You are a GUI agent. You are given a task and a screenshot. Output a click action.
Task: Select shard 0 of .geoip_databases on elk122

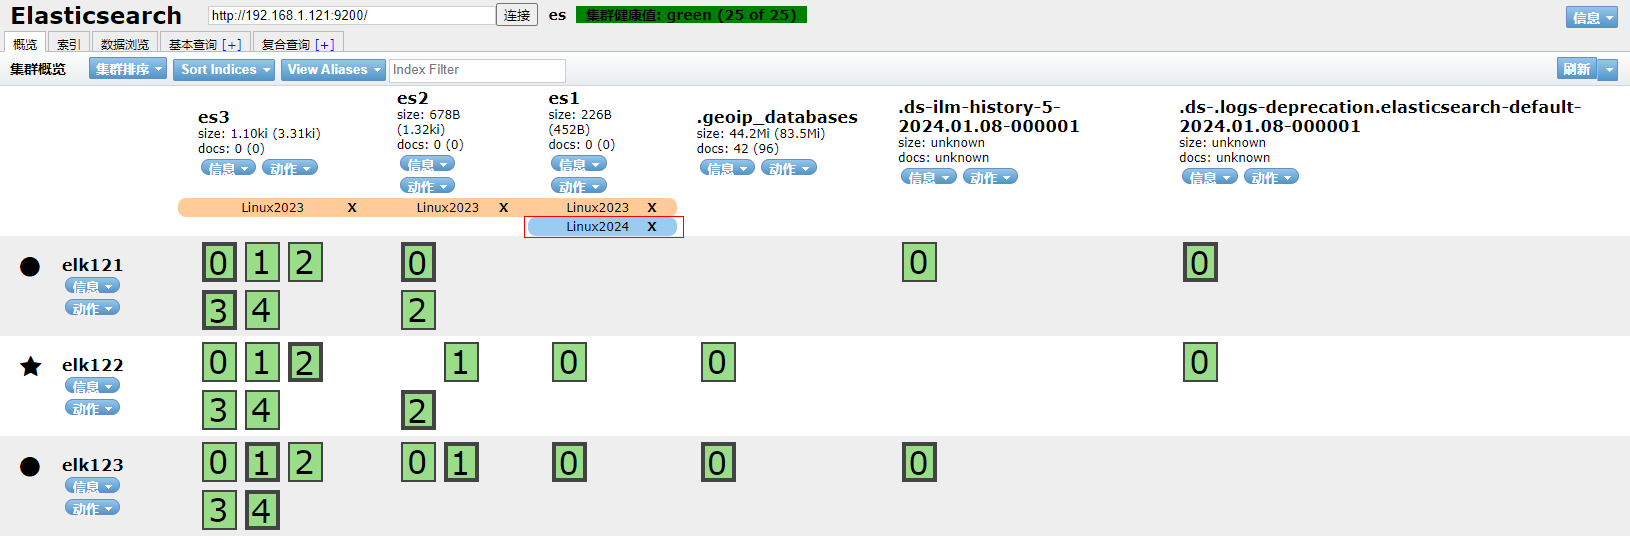(718, 362)
